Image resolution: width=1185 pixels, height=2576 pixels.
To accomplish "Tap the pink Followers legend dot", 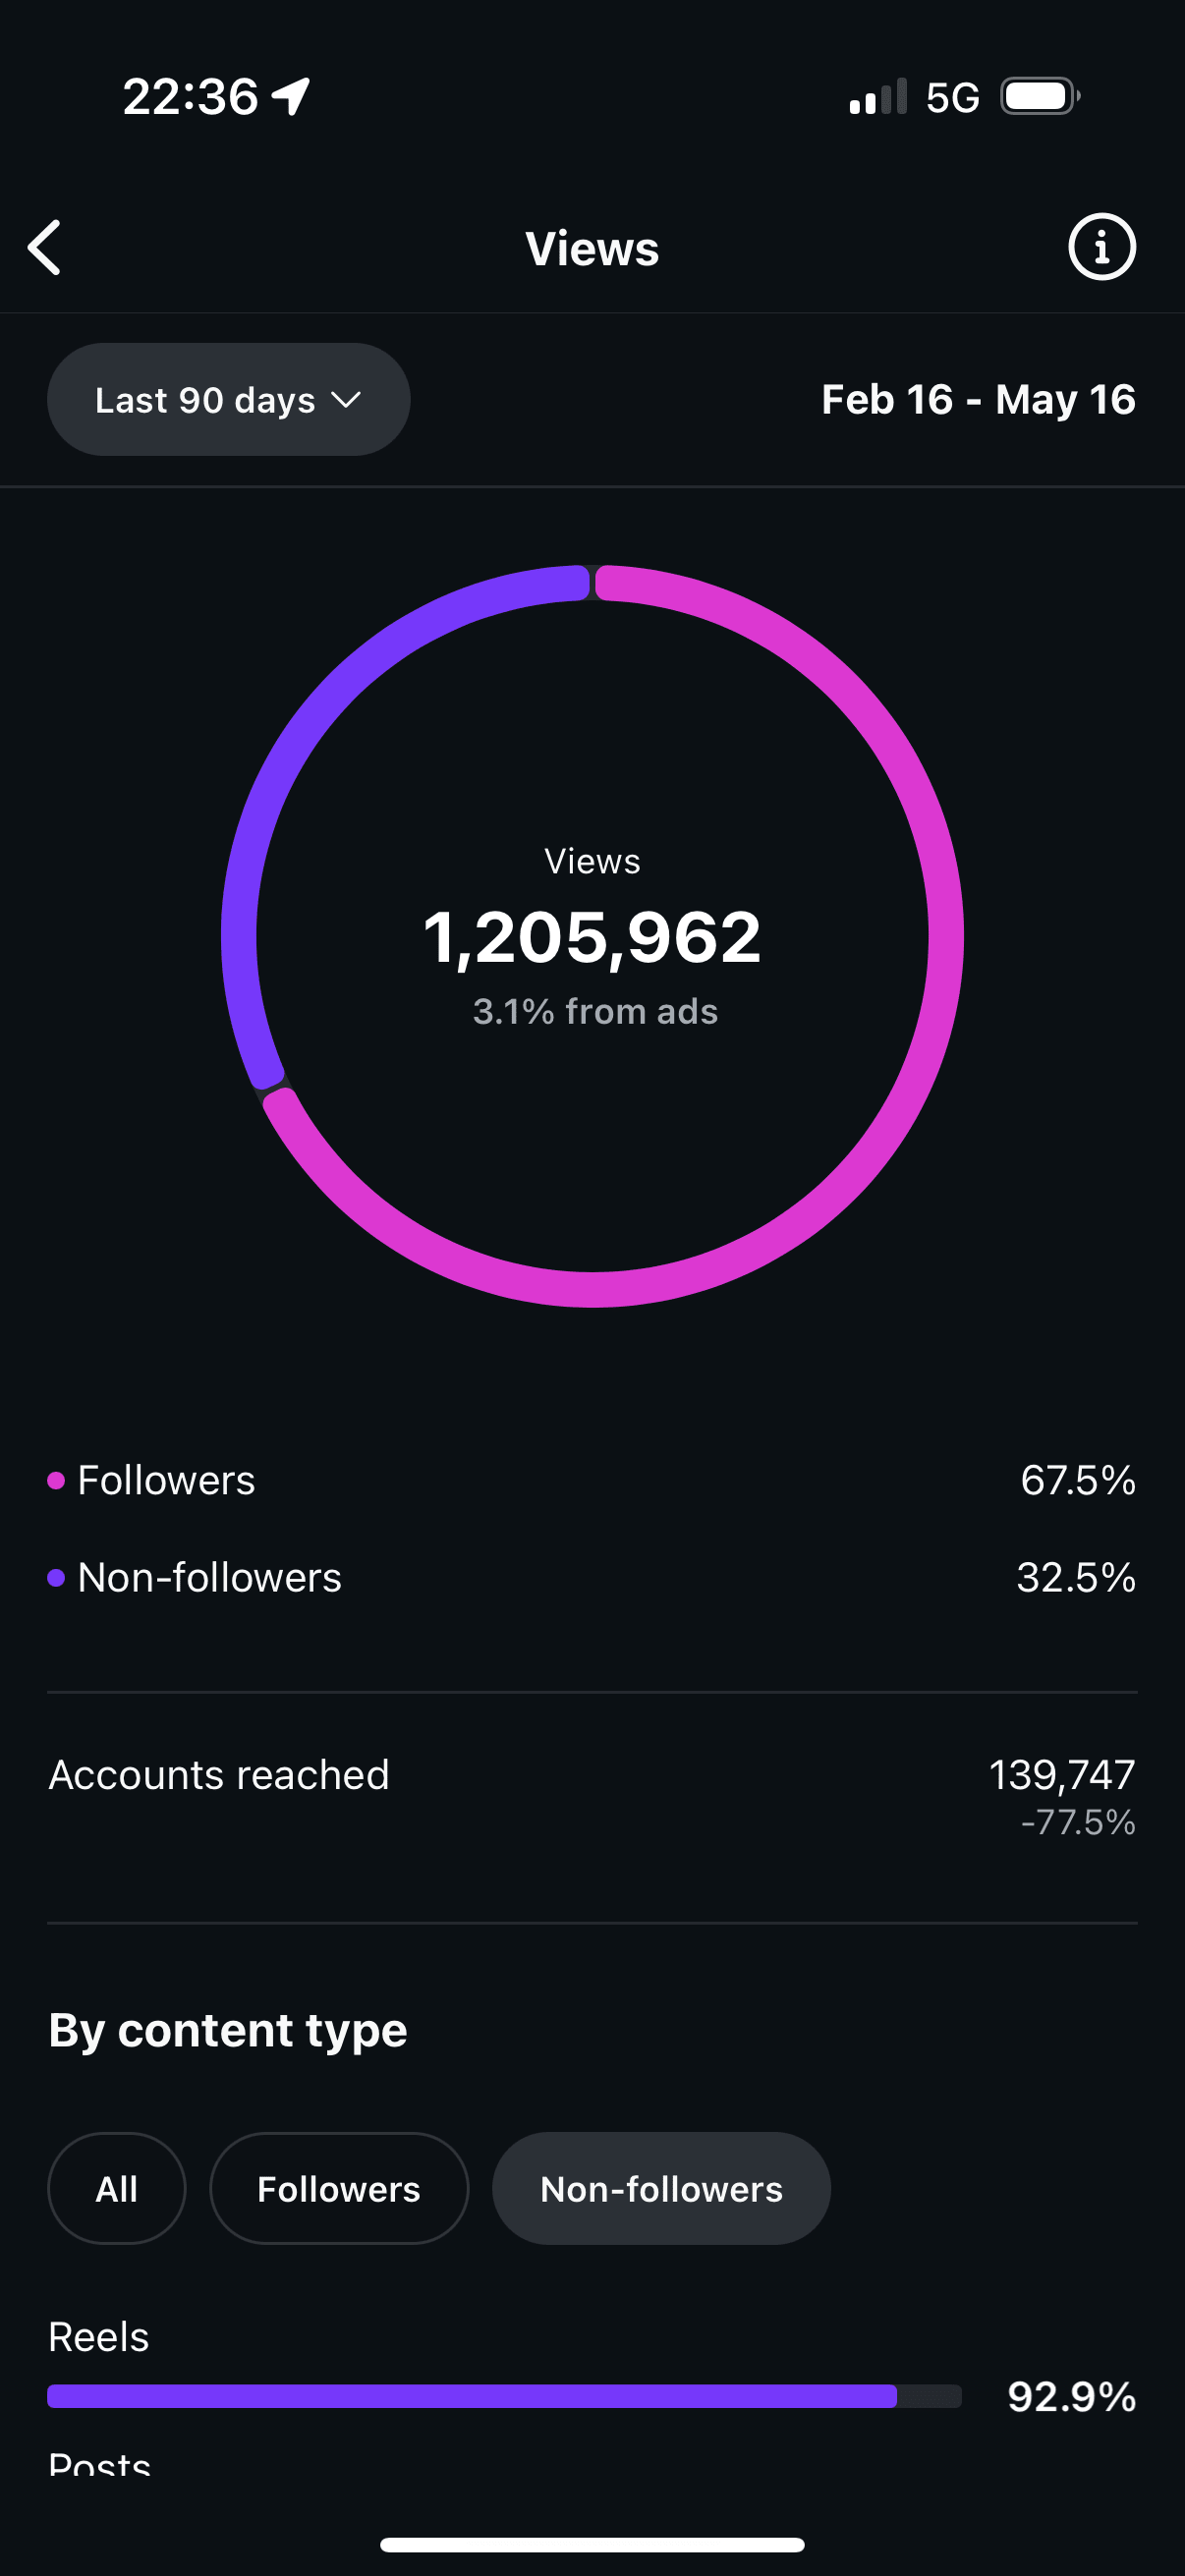I will coord(56,1480).
